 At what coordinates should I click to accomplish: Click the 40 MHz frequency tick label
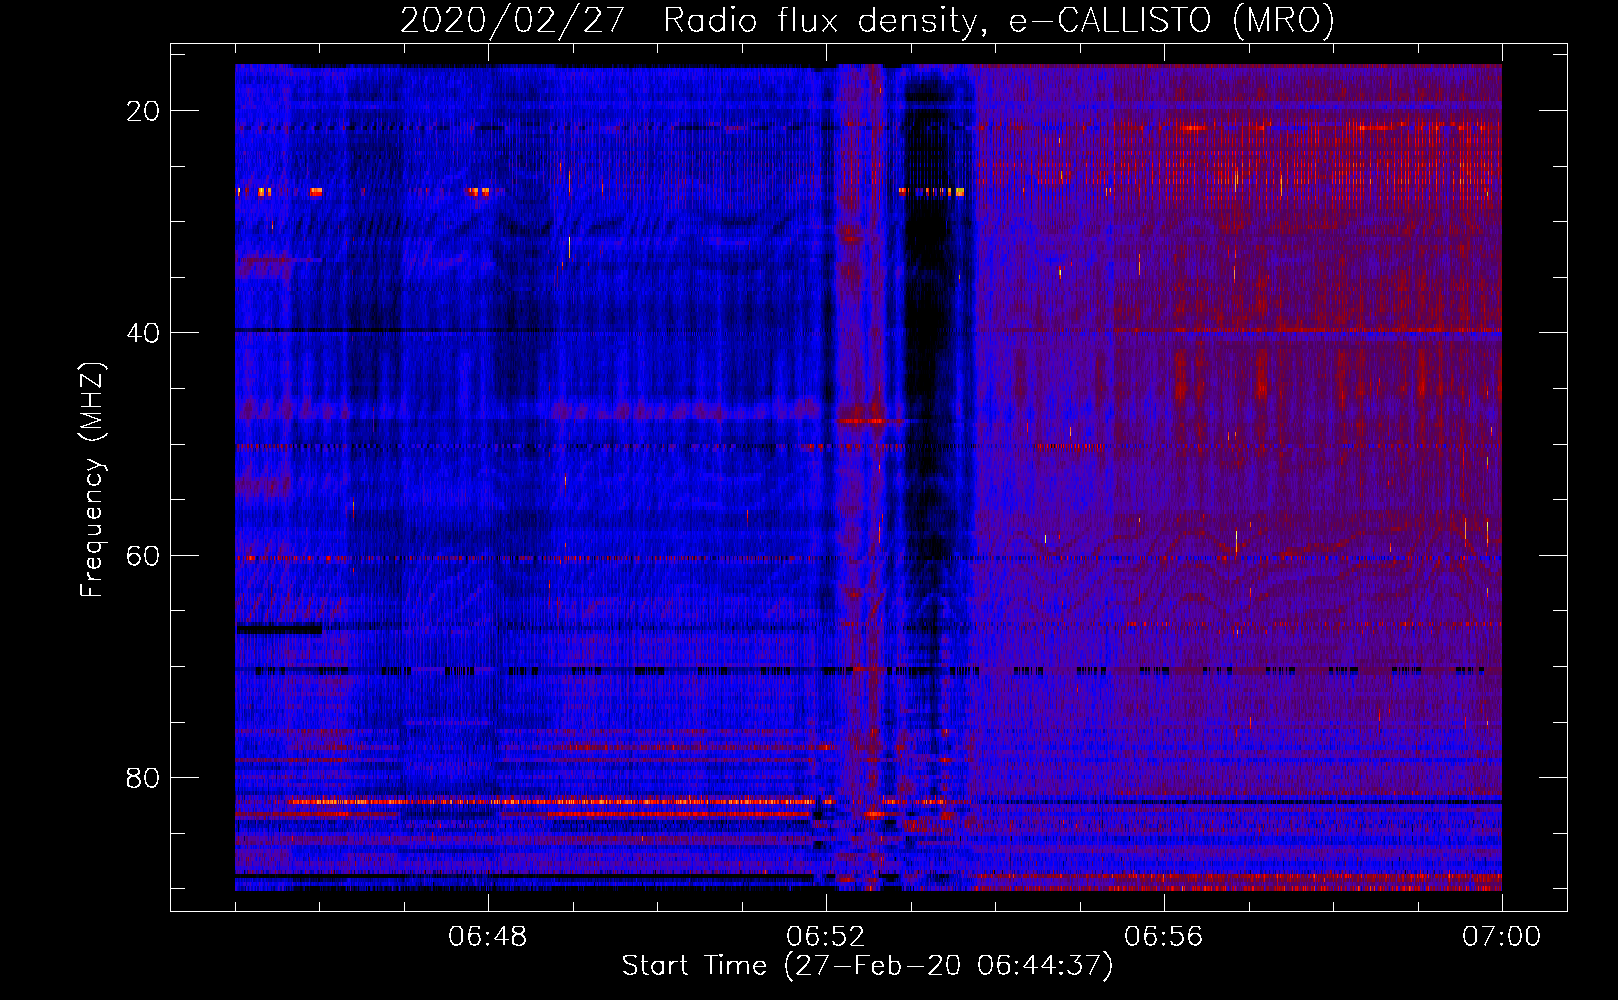pyautogui.click(x=143, y=333)
